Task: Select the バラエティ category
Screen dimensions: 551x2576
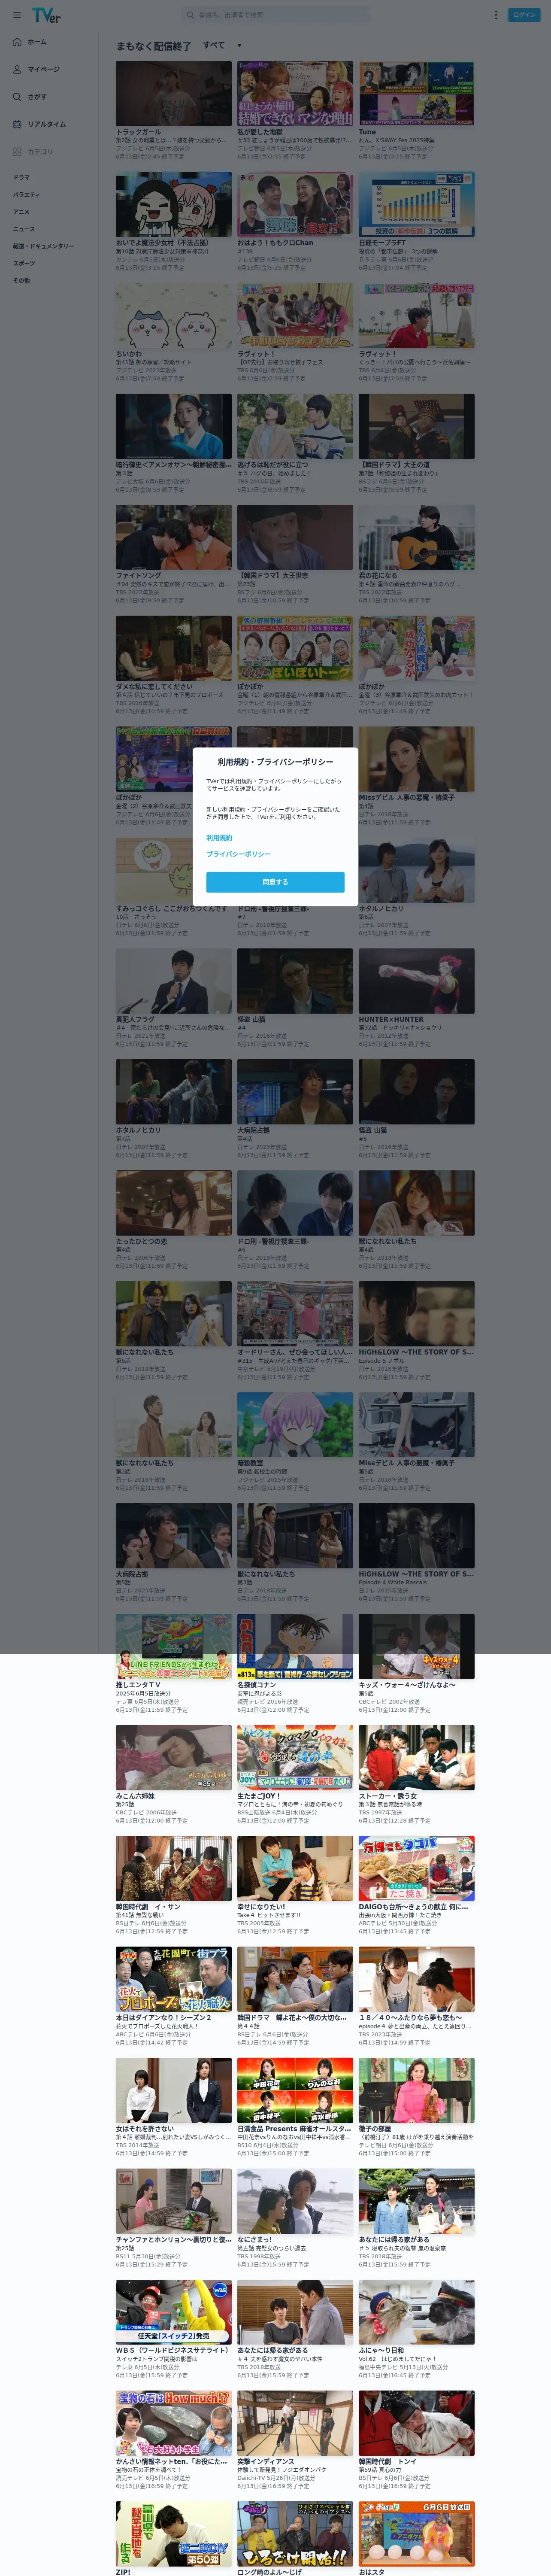Action: click(x=26, y=194)
